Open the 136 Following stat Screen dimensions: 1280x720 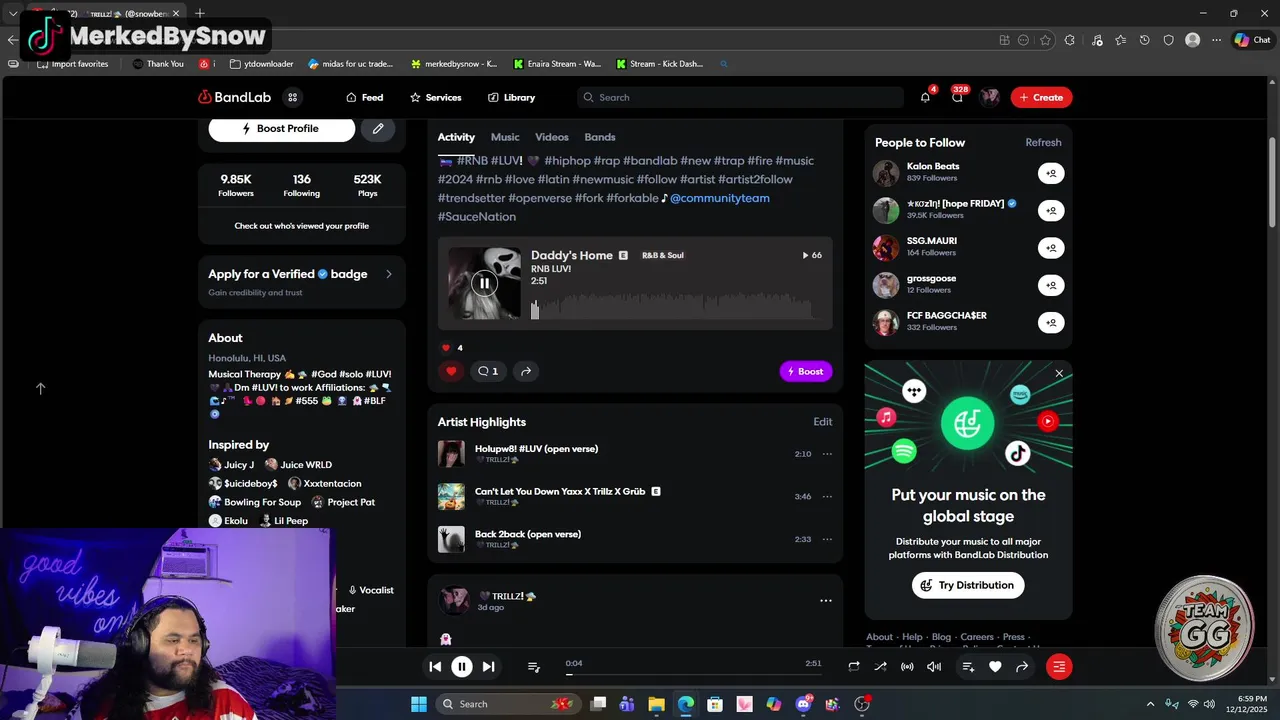[302, 185]
